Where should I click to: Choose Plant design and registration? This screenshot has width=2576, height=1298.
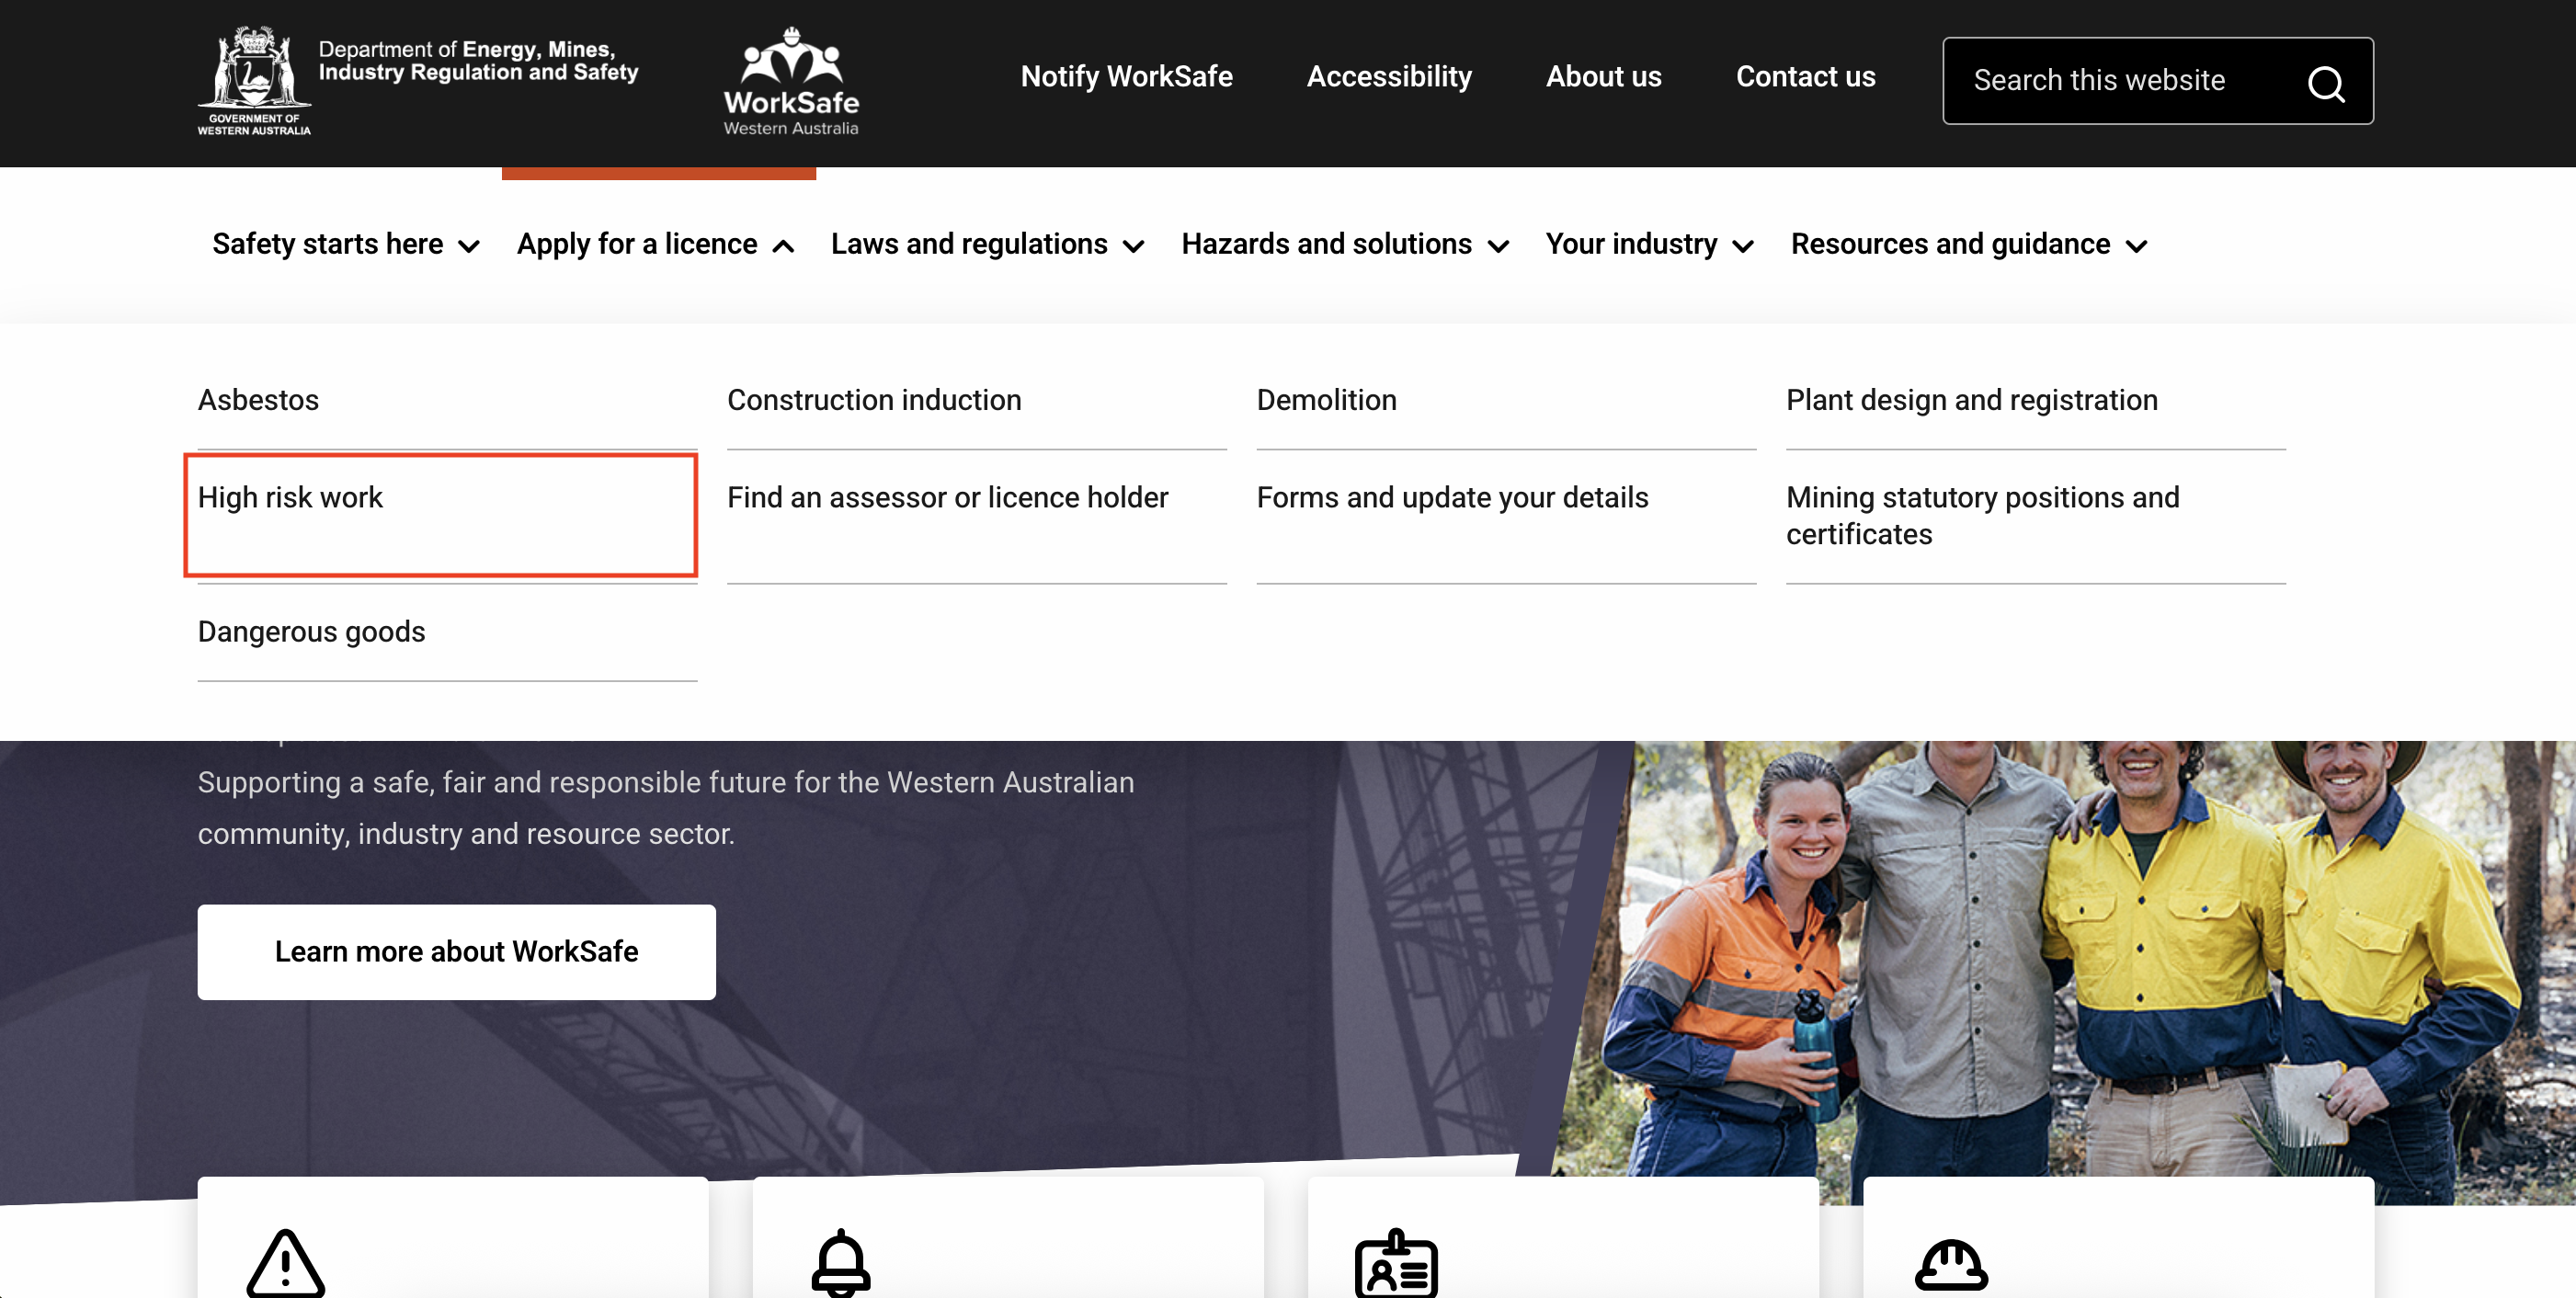tap(1971, 400)
